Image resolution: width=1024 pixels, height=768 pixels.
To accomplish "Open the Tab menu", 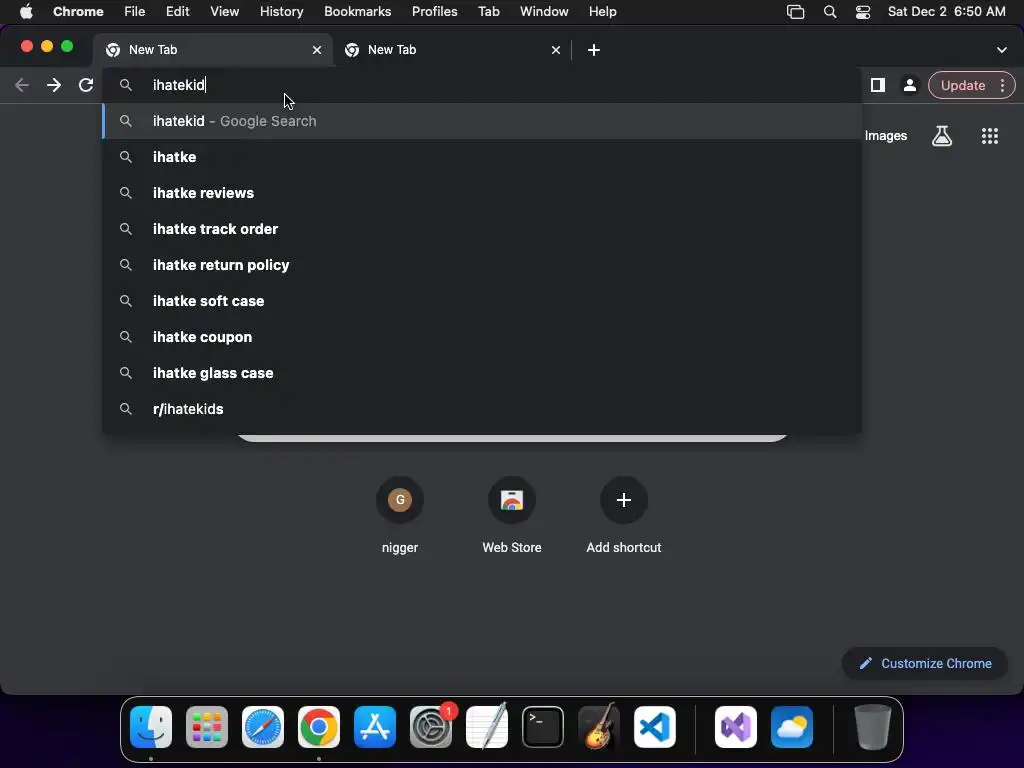I will coord(488,12).
